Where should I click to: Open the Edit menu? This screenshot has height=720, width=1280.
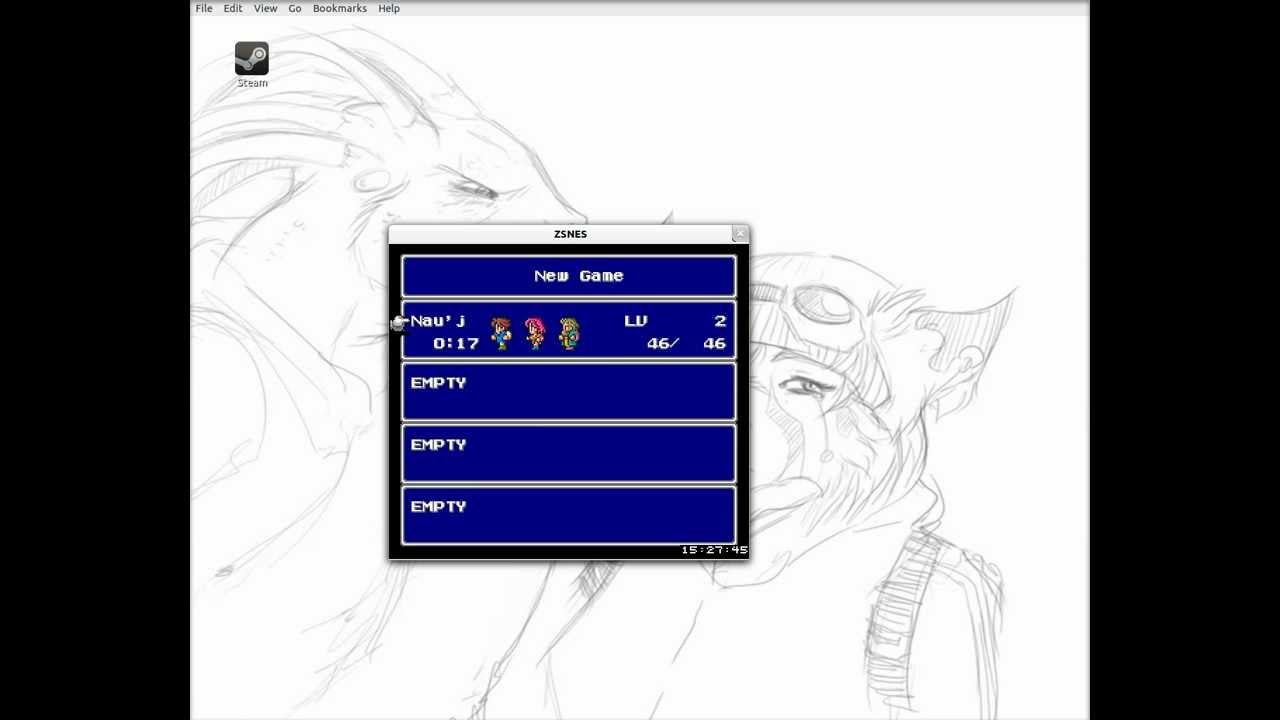click(x=233, y=8)
